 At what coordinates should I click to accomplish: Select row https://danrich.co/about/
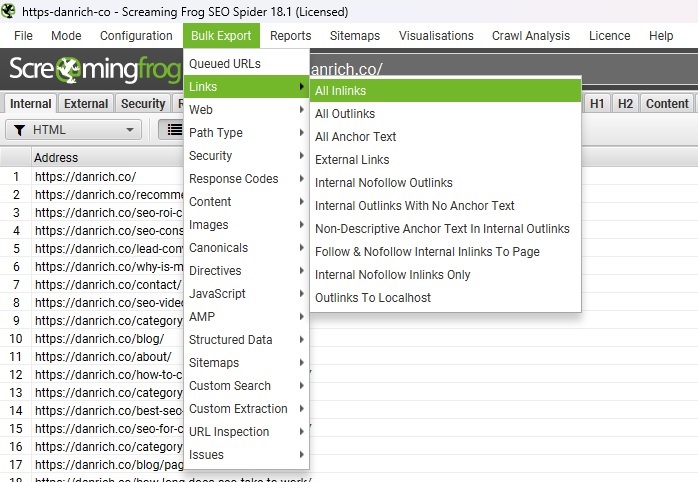coord(103,356)
